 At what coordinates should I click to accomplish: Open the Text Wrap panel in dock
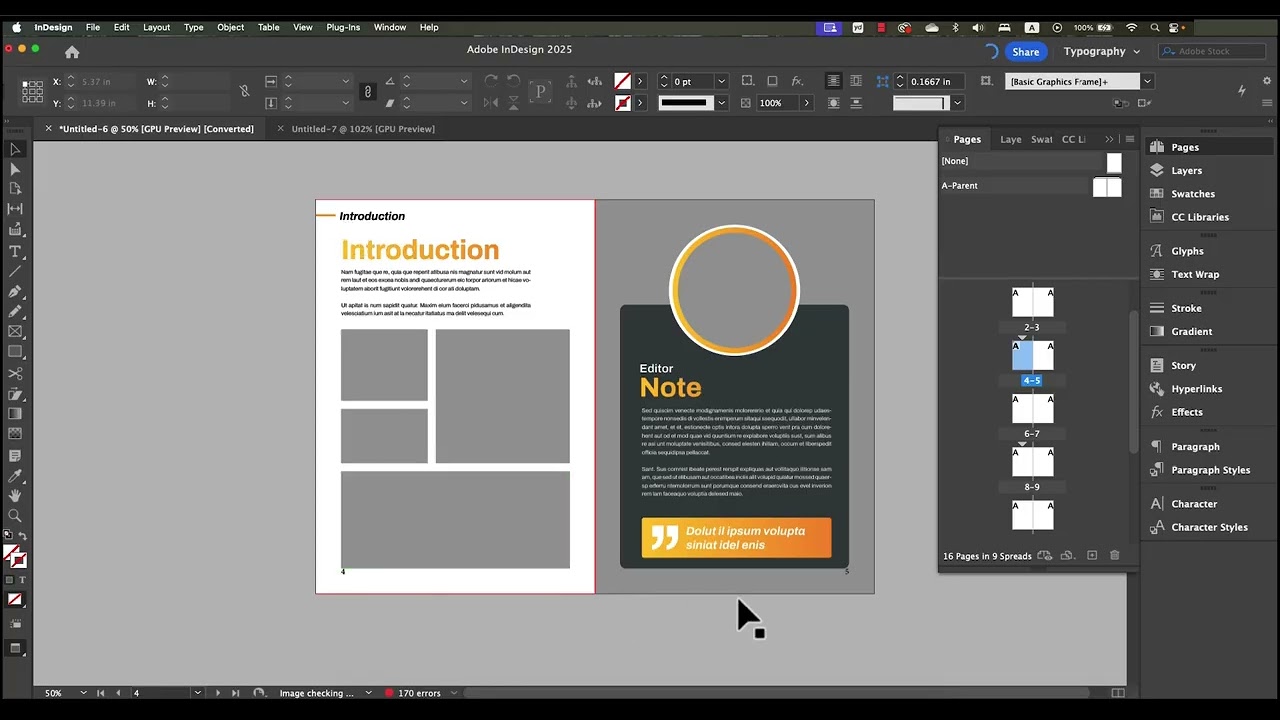click(1195, 274)
